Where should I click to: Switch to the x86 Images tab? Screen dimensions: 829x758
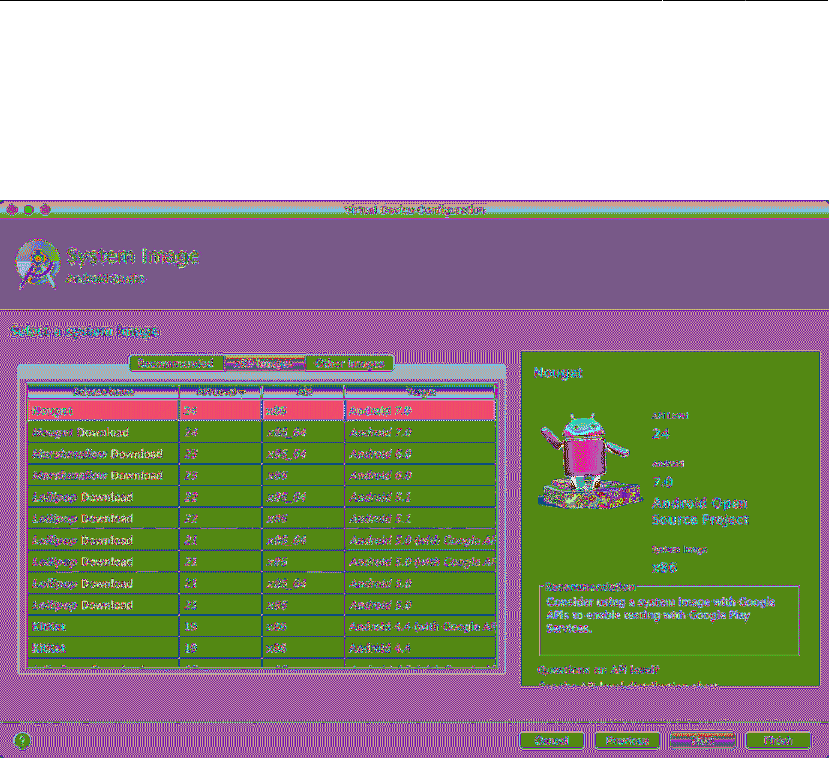click(x=264, y=363)
